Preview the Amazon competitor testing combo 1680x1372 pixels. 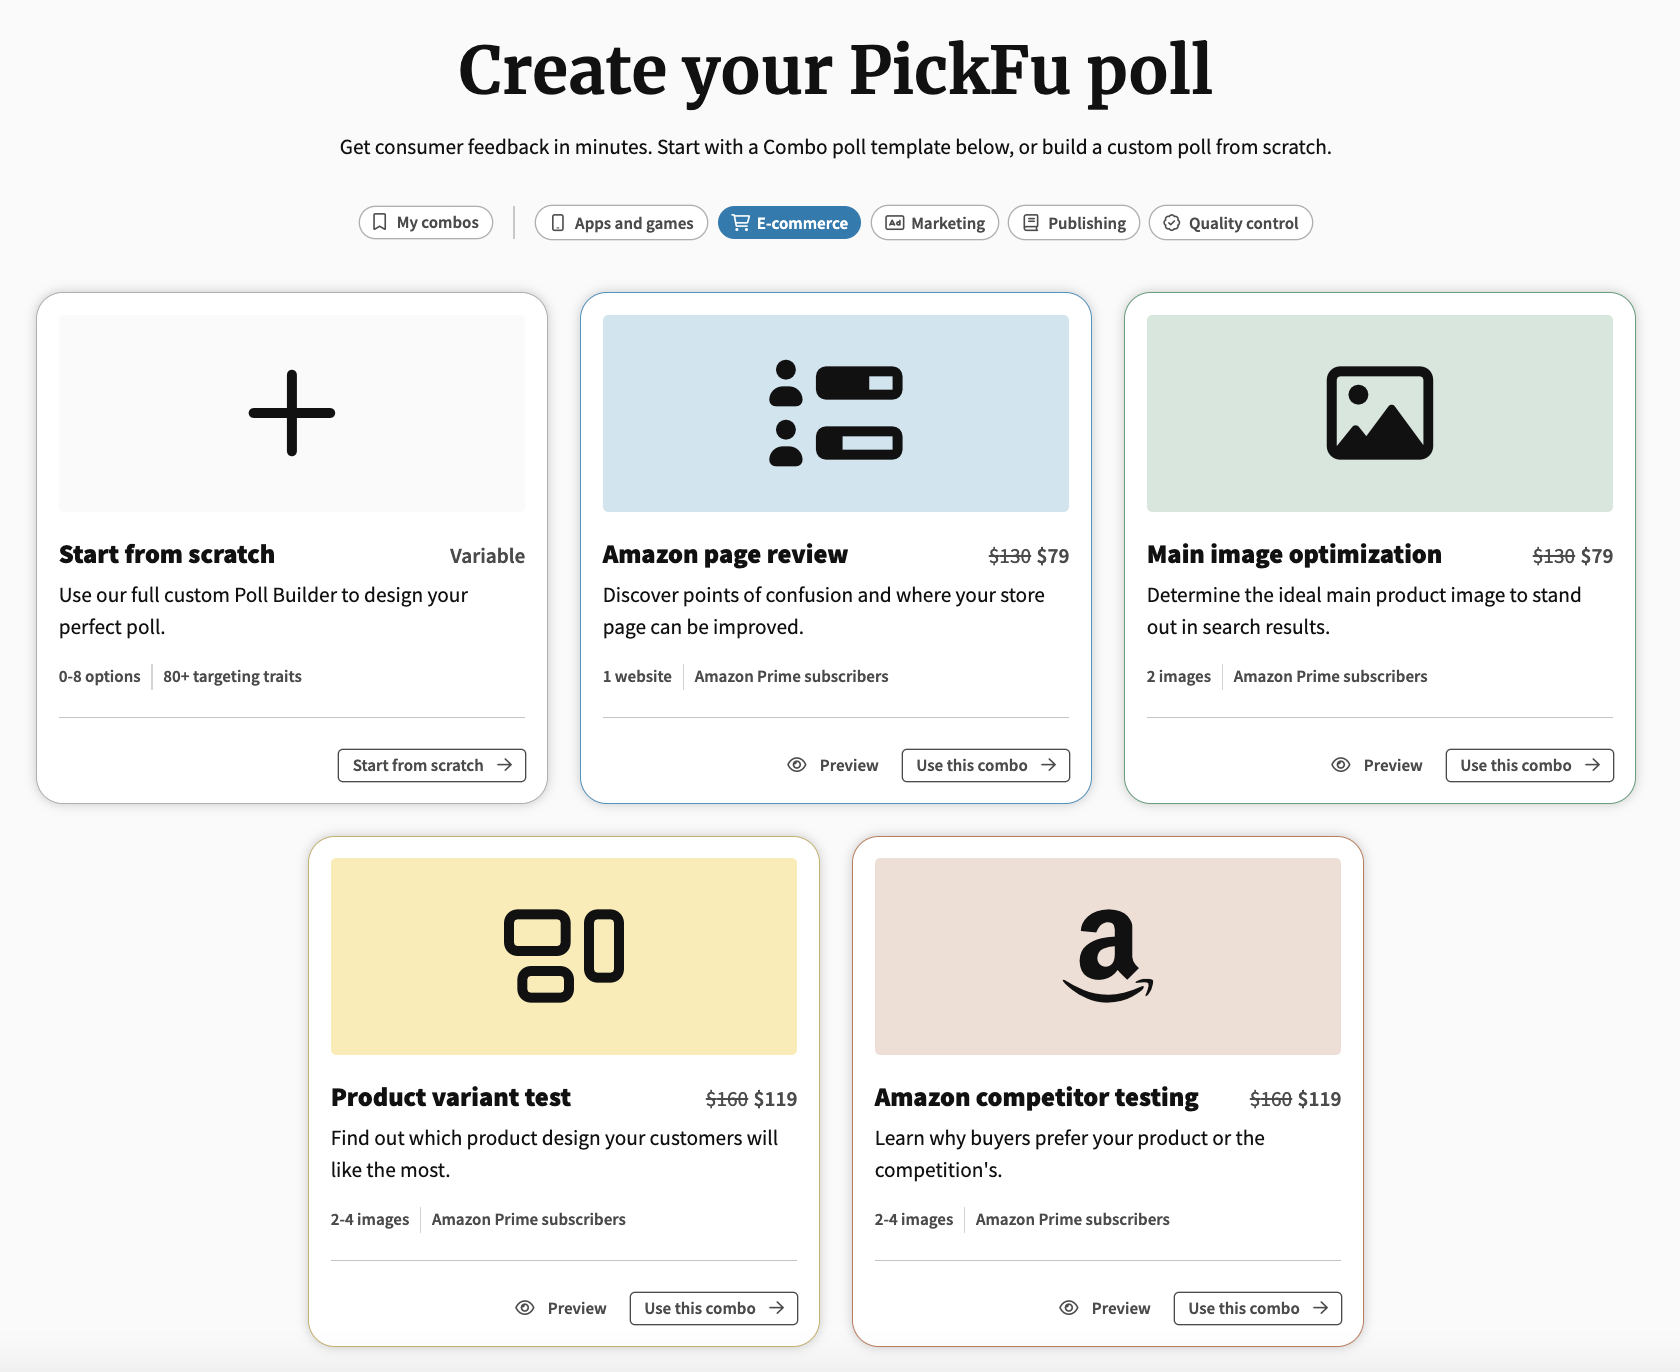tap(1105, 1308)
